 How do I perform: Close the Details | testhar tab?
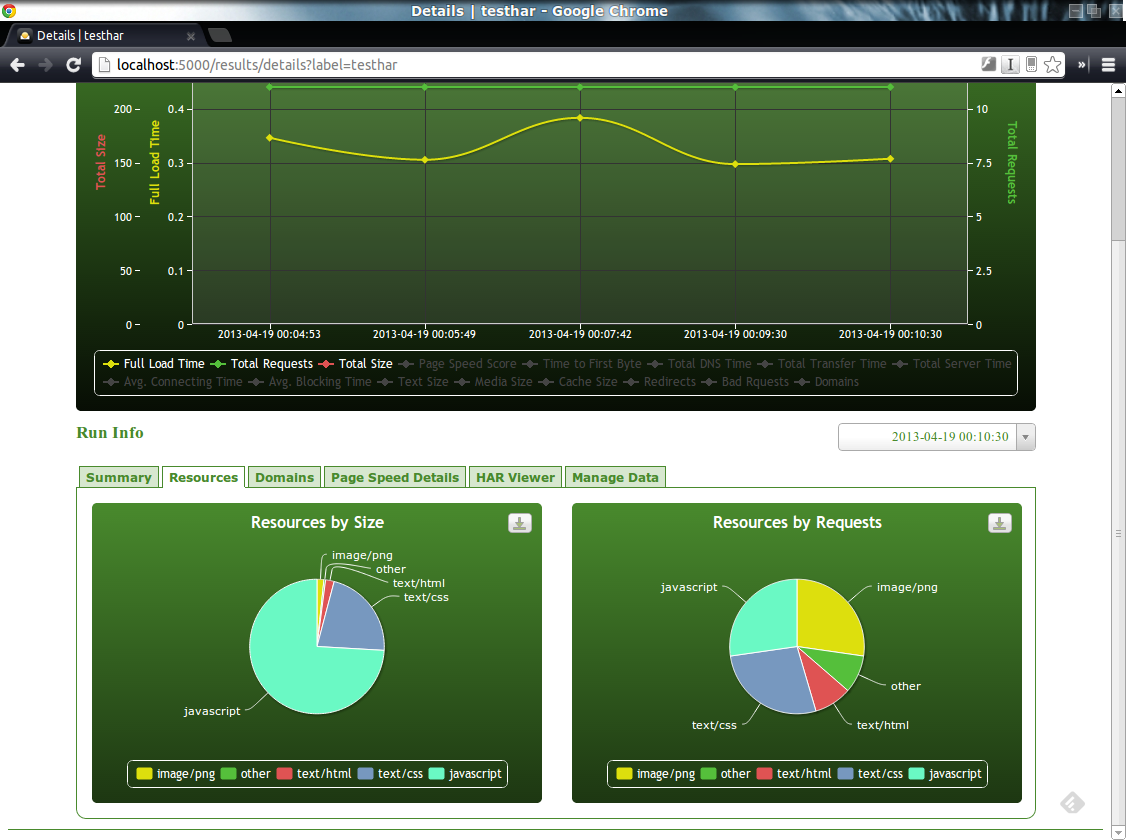(x=190, y=36)
